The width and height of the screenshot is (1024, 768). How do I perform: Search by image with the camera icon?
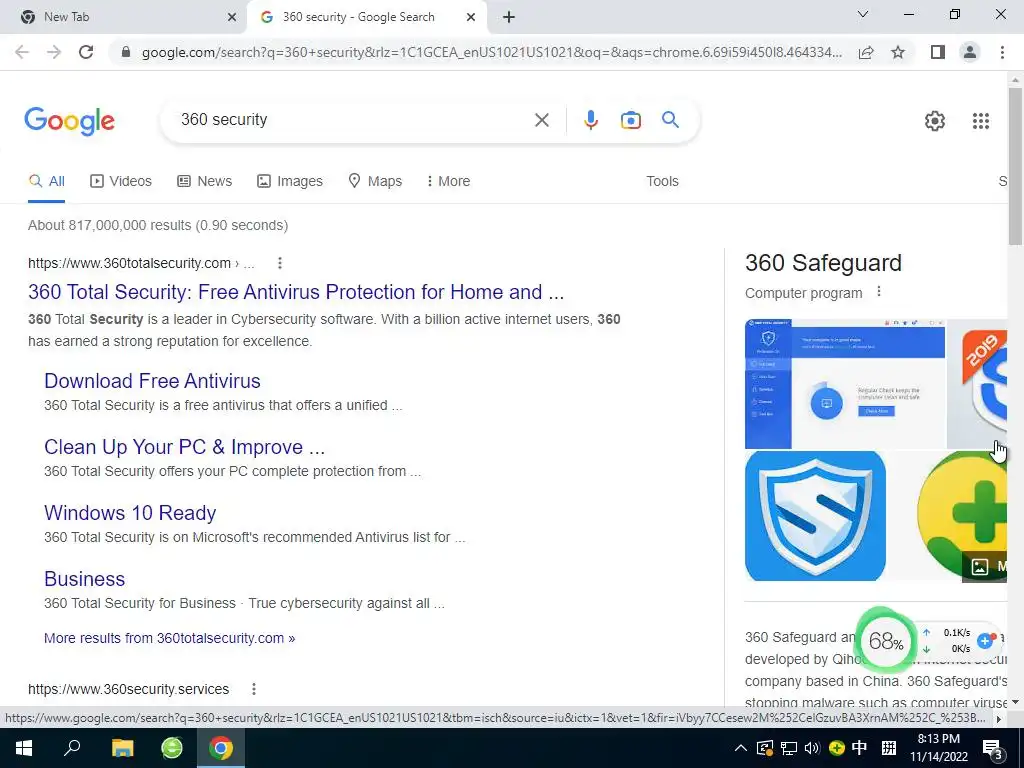coord(630,120)
